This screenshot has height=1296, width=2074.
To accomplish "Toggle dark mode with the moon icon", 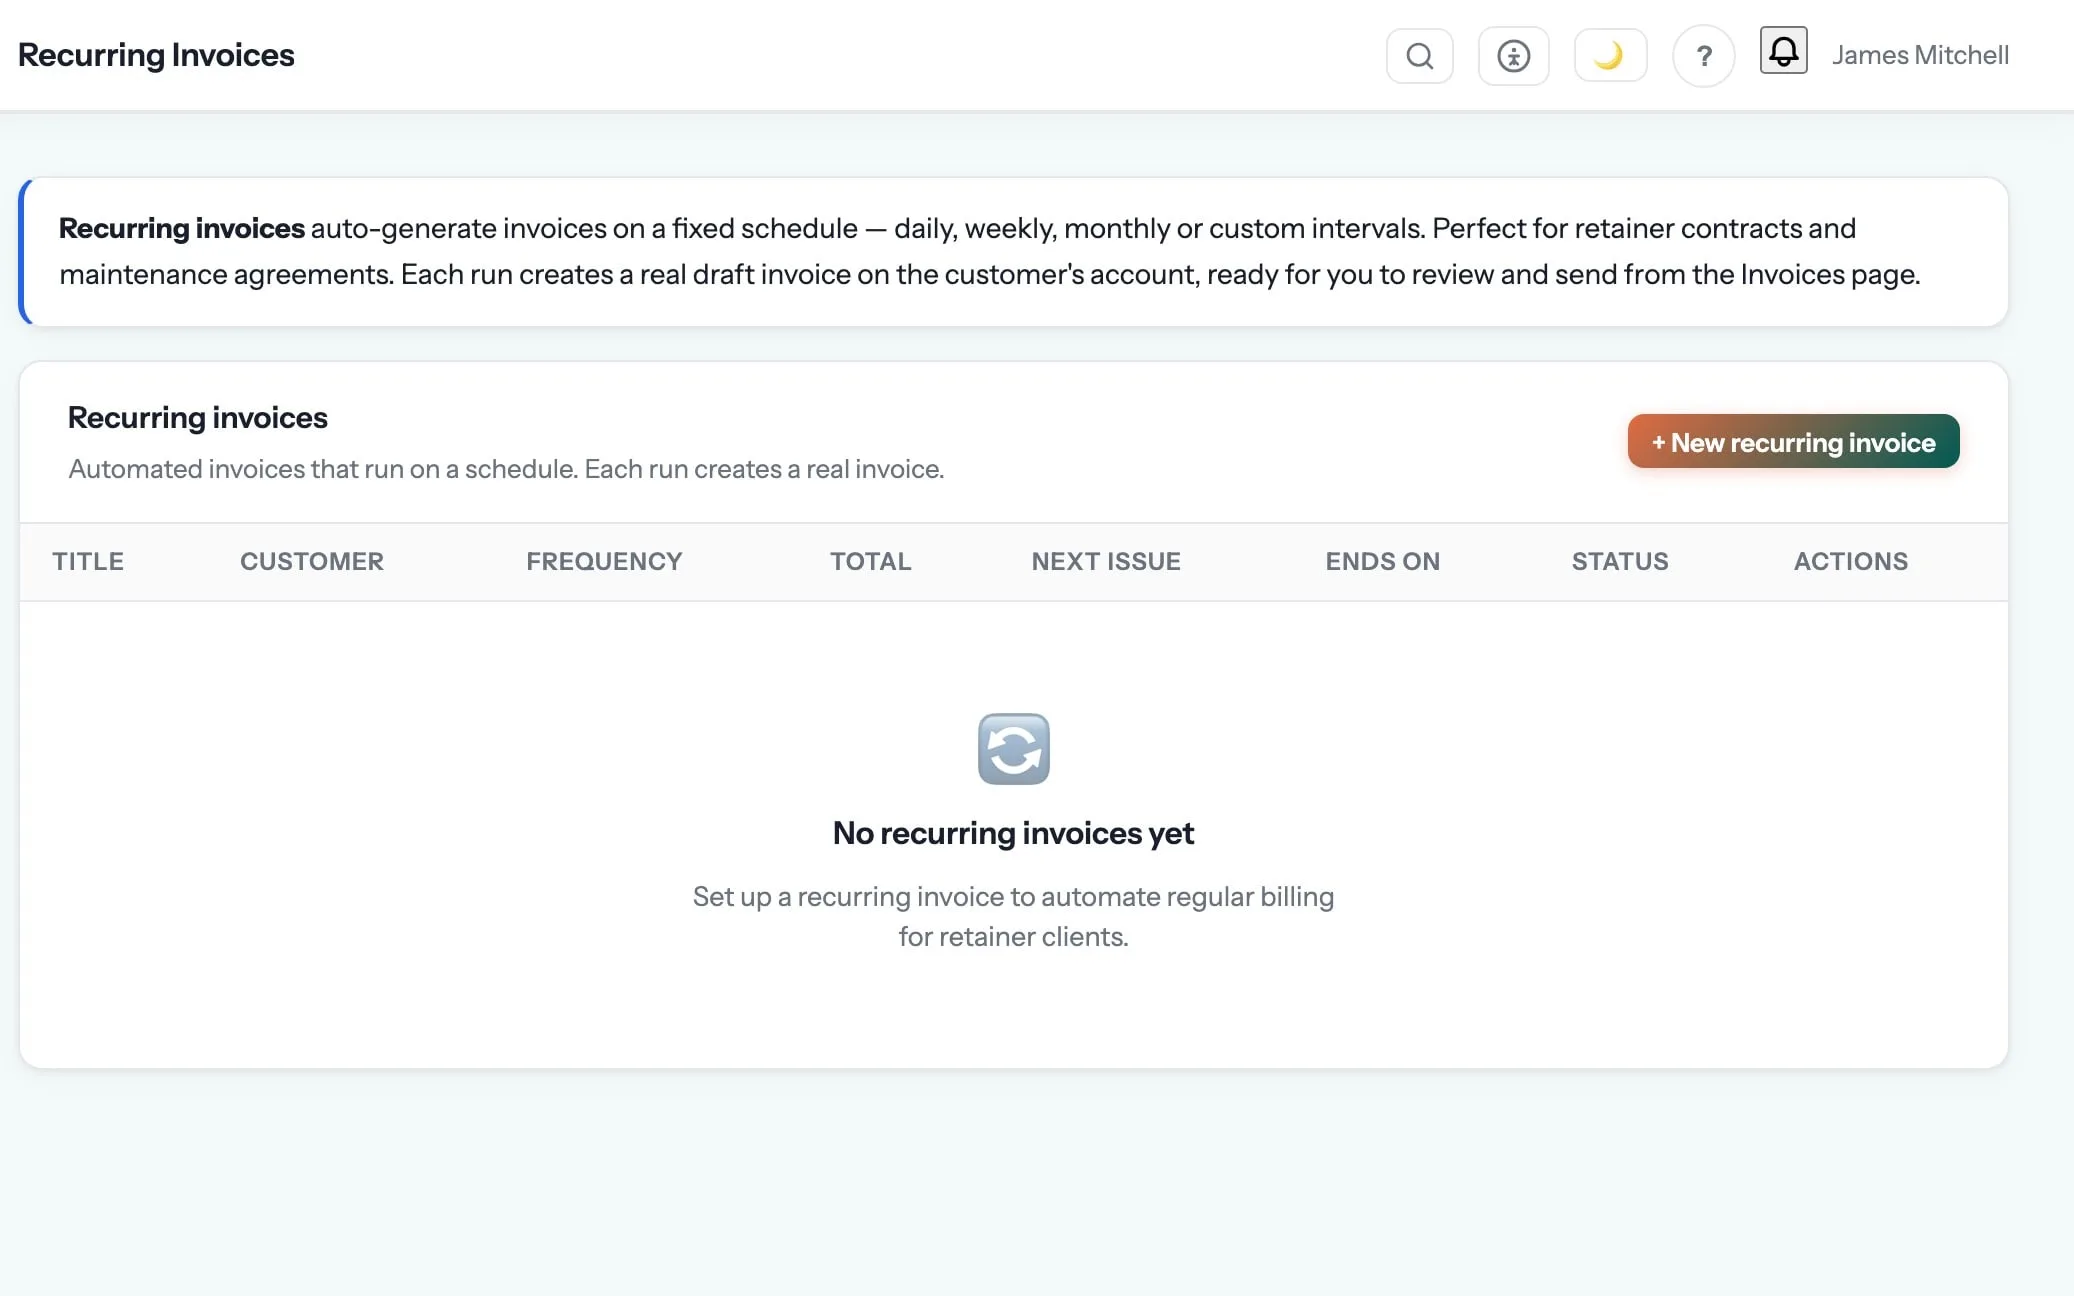I will click(x=1610, y=55).
